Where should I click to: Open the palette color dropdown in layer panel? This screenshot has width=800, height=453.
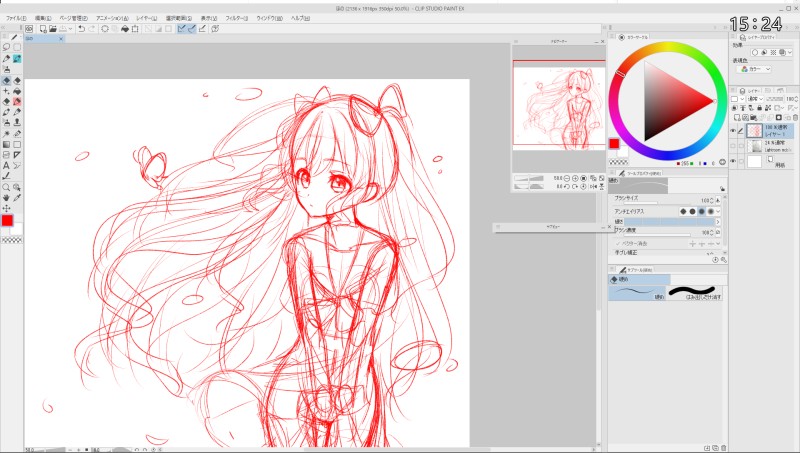click(742, 99)
